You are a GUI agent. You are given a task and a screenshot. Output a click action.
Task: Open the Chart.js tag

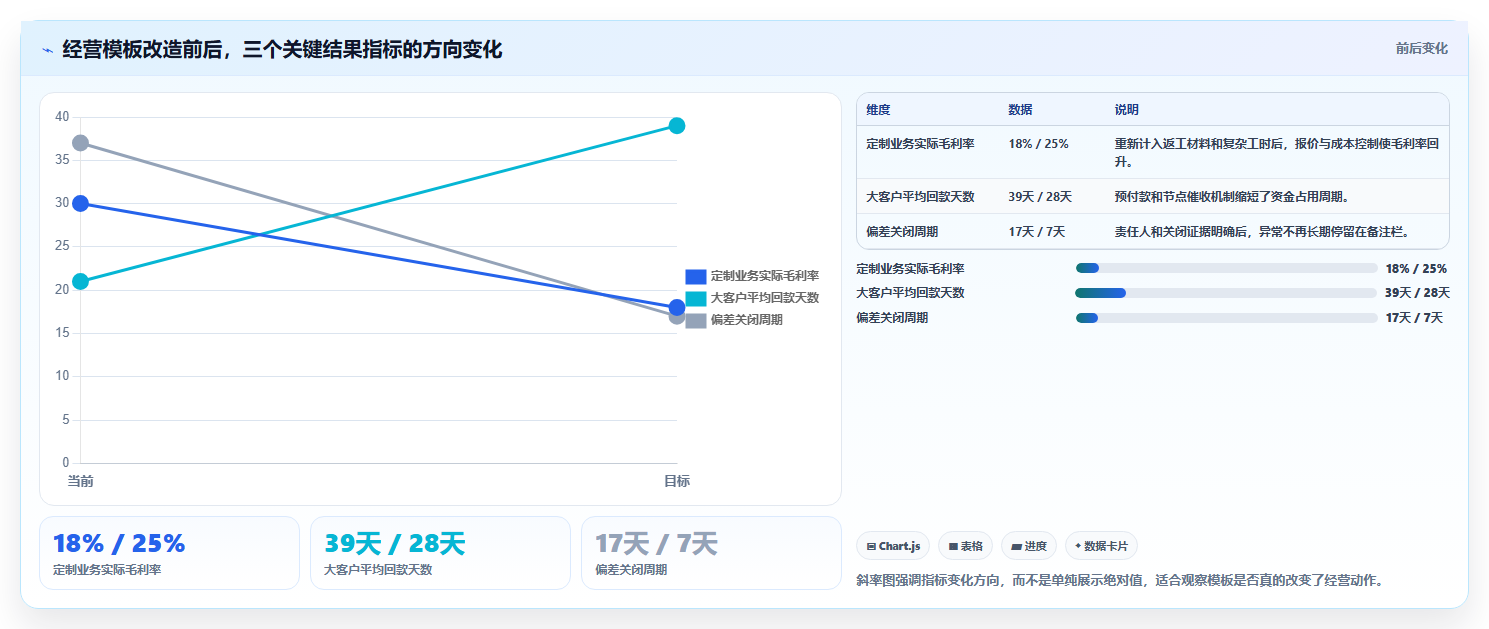click(893, 546)
